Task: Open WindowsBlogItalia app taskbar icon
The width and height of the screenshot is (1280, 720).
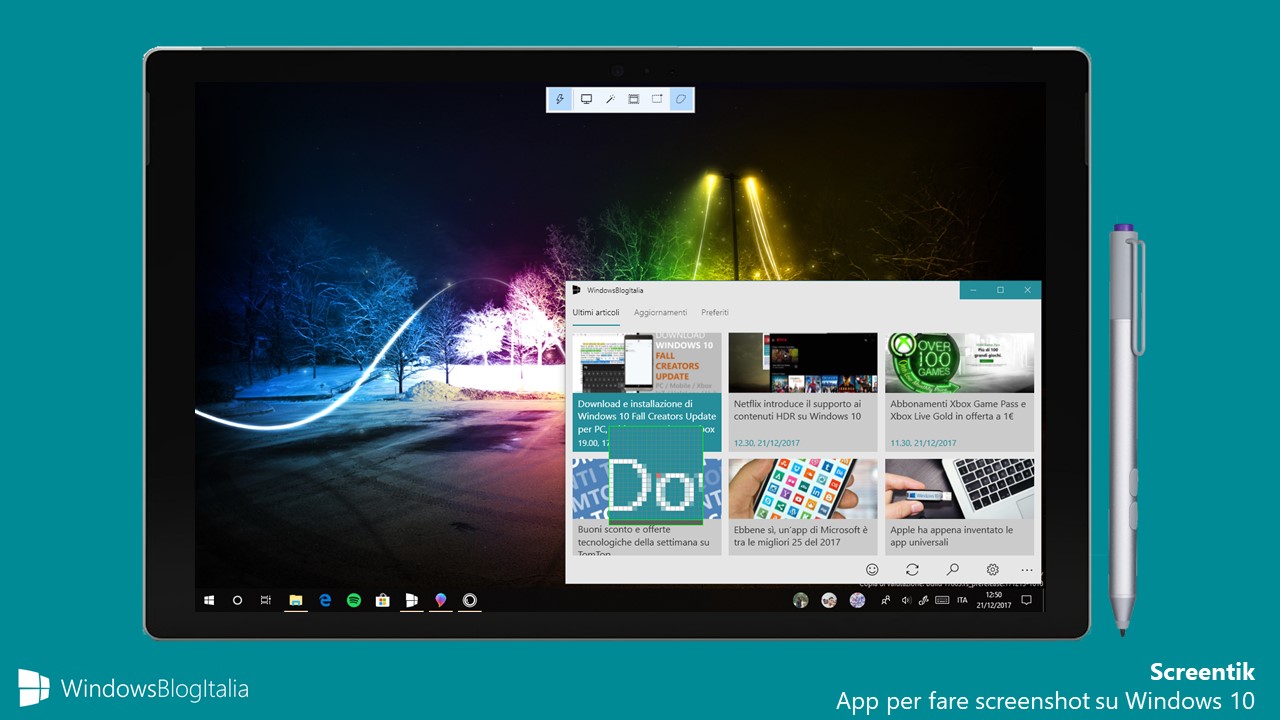Action: click(411, 600)
